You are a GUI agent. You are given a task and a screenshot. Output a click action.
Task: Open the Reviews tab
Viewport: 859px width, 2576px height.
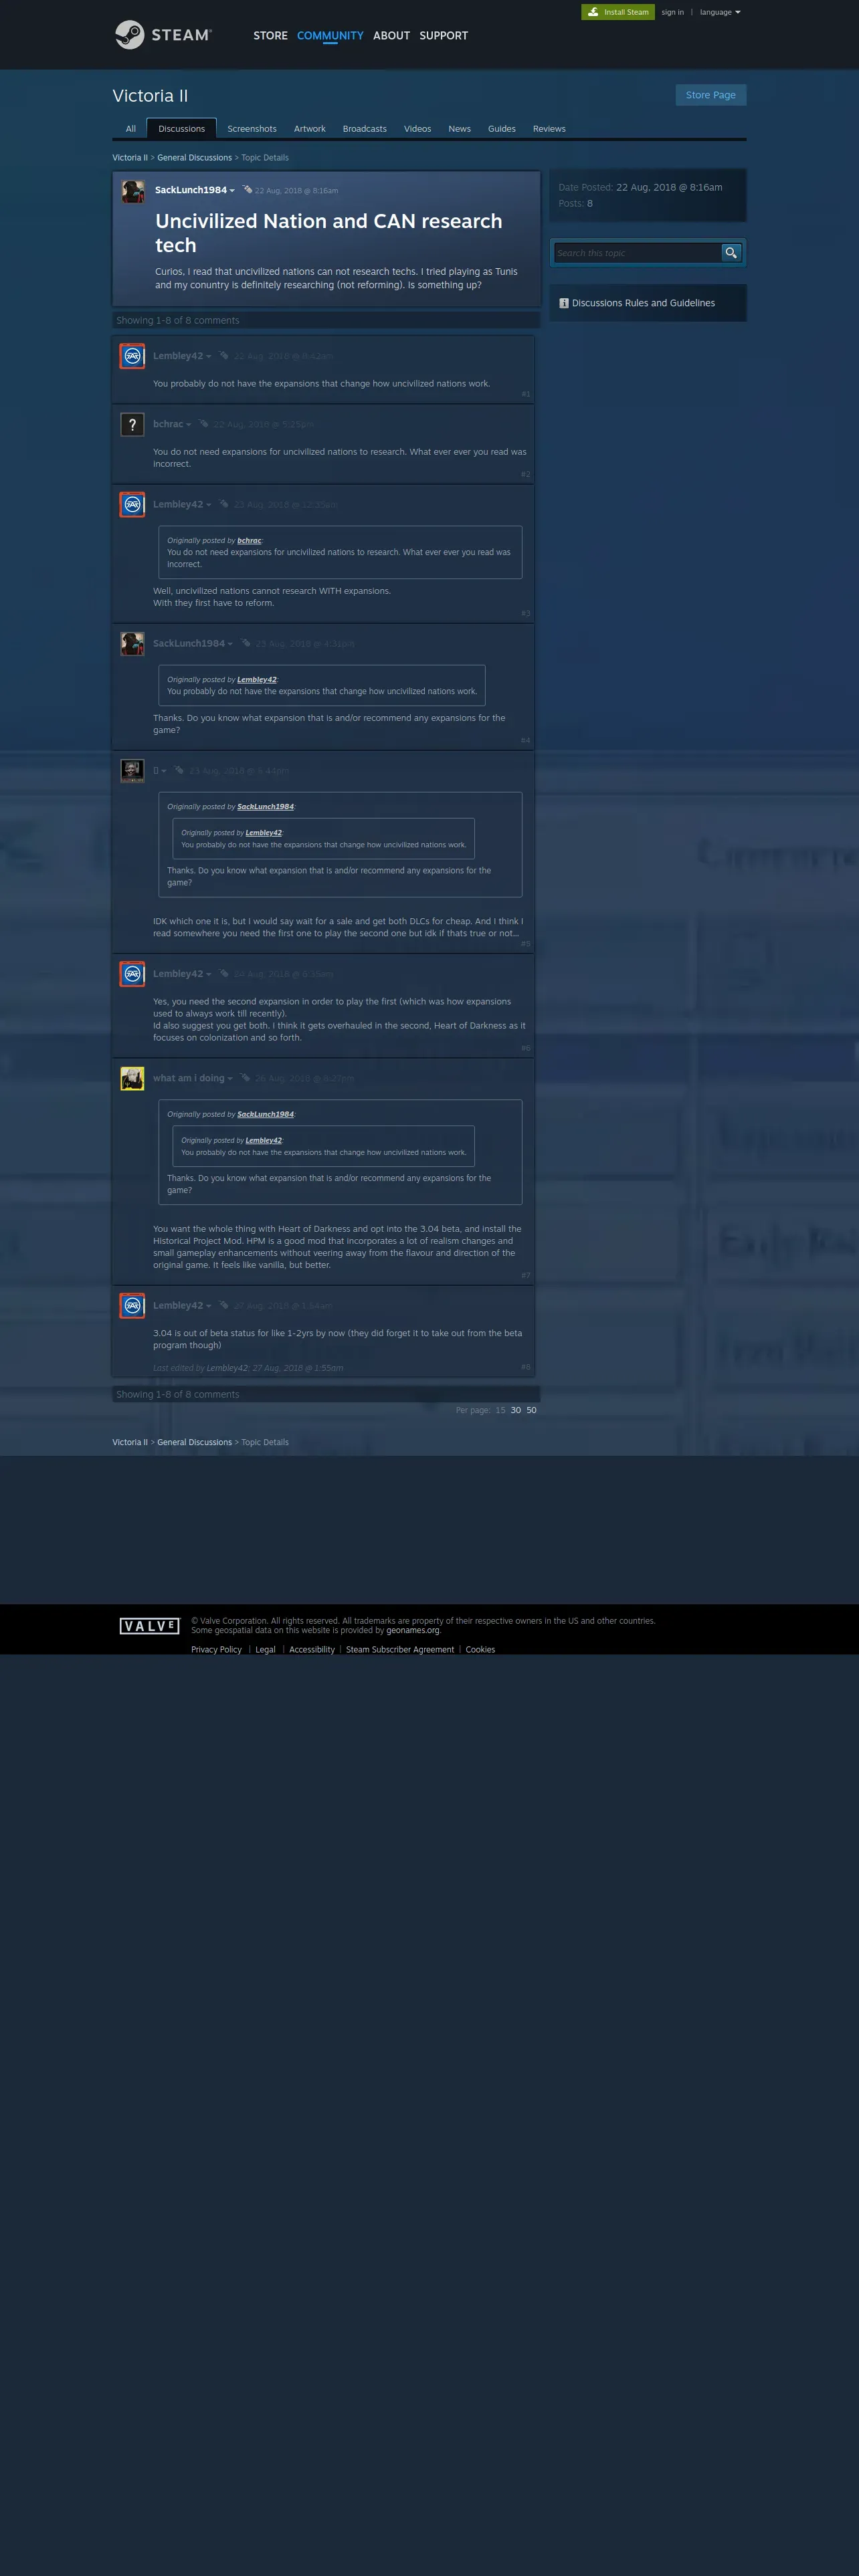tap(549, 129)
